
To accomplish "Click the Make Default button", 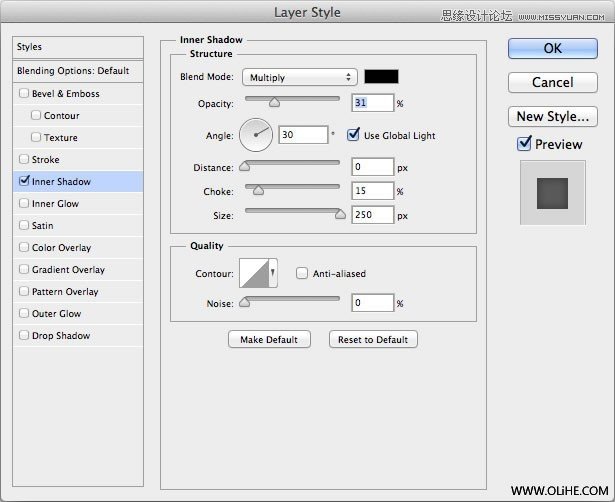I will [x=269, y=339].
